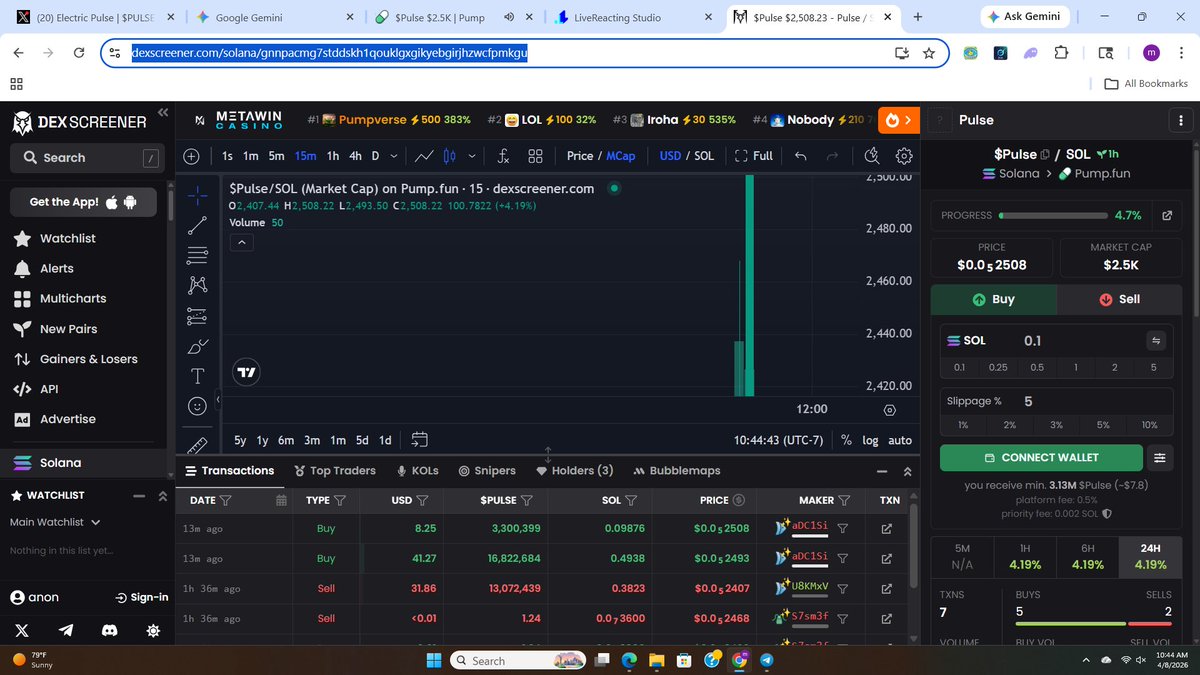Expand the chart style dropdown arrow
The height and width of the screenshot is (675, 1200).
coord(471,156)
